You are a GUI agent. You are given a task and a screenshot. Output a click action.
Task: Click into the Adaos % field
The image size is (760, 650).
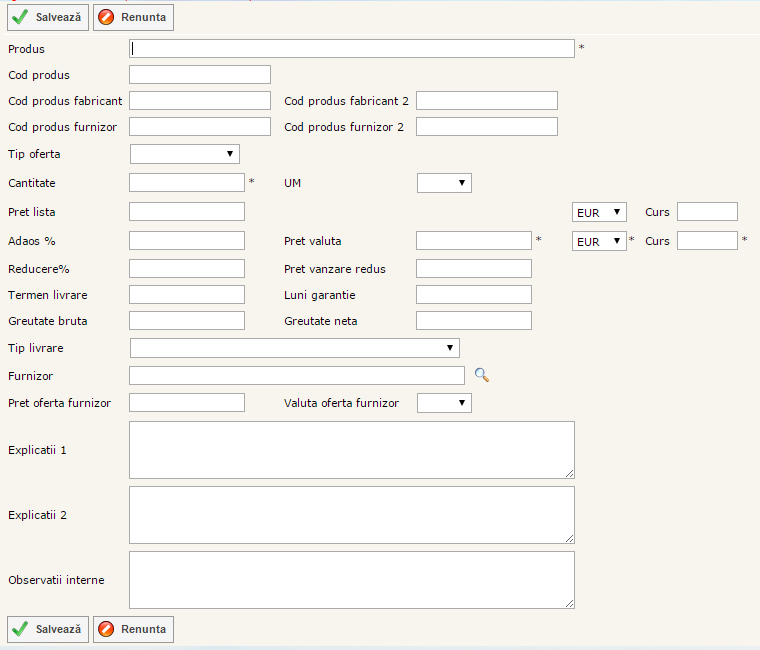coord(187,240)
